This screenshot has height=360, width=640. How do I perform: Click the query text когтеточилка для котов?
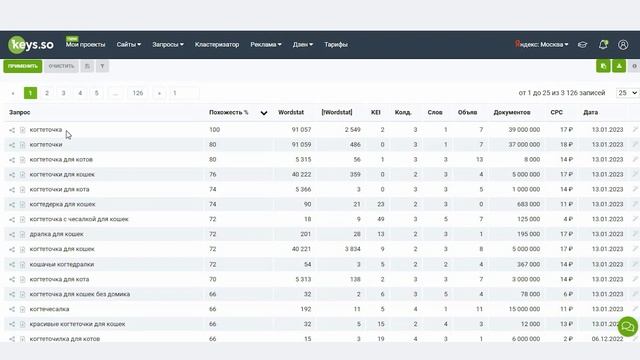coord(64,339)
